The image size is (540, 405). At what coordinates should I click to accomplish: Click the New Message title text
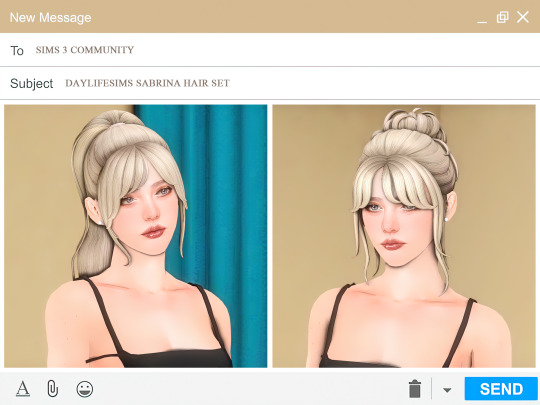pos(50,17)
